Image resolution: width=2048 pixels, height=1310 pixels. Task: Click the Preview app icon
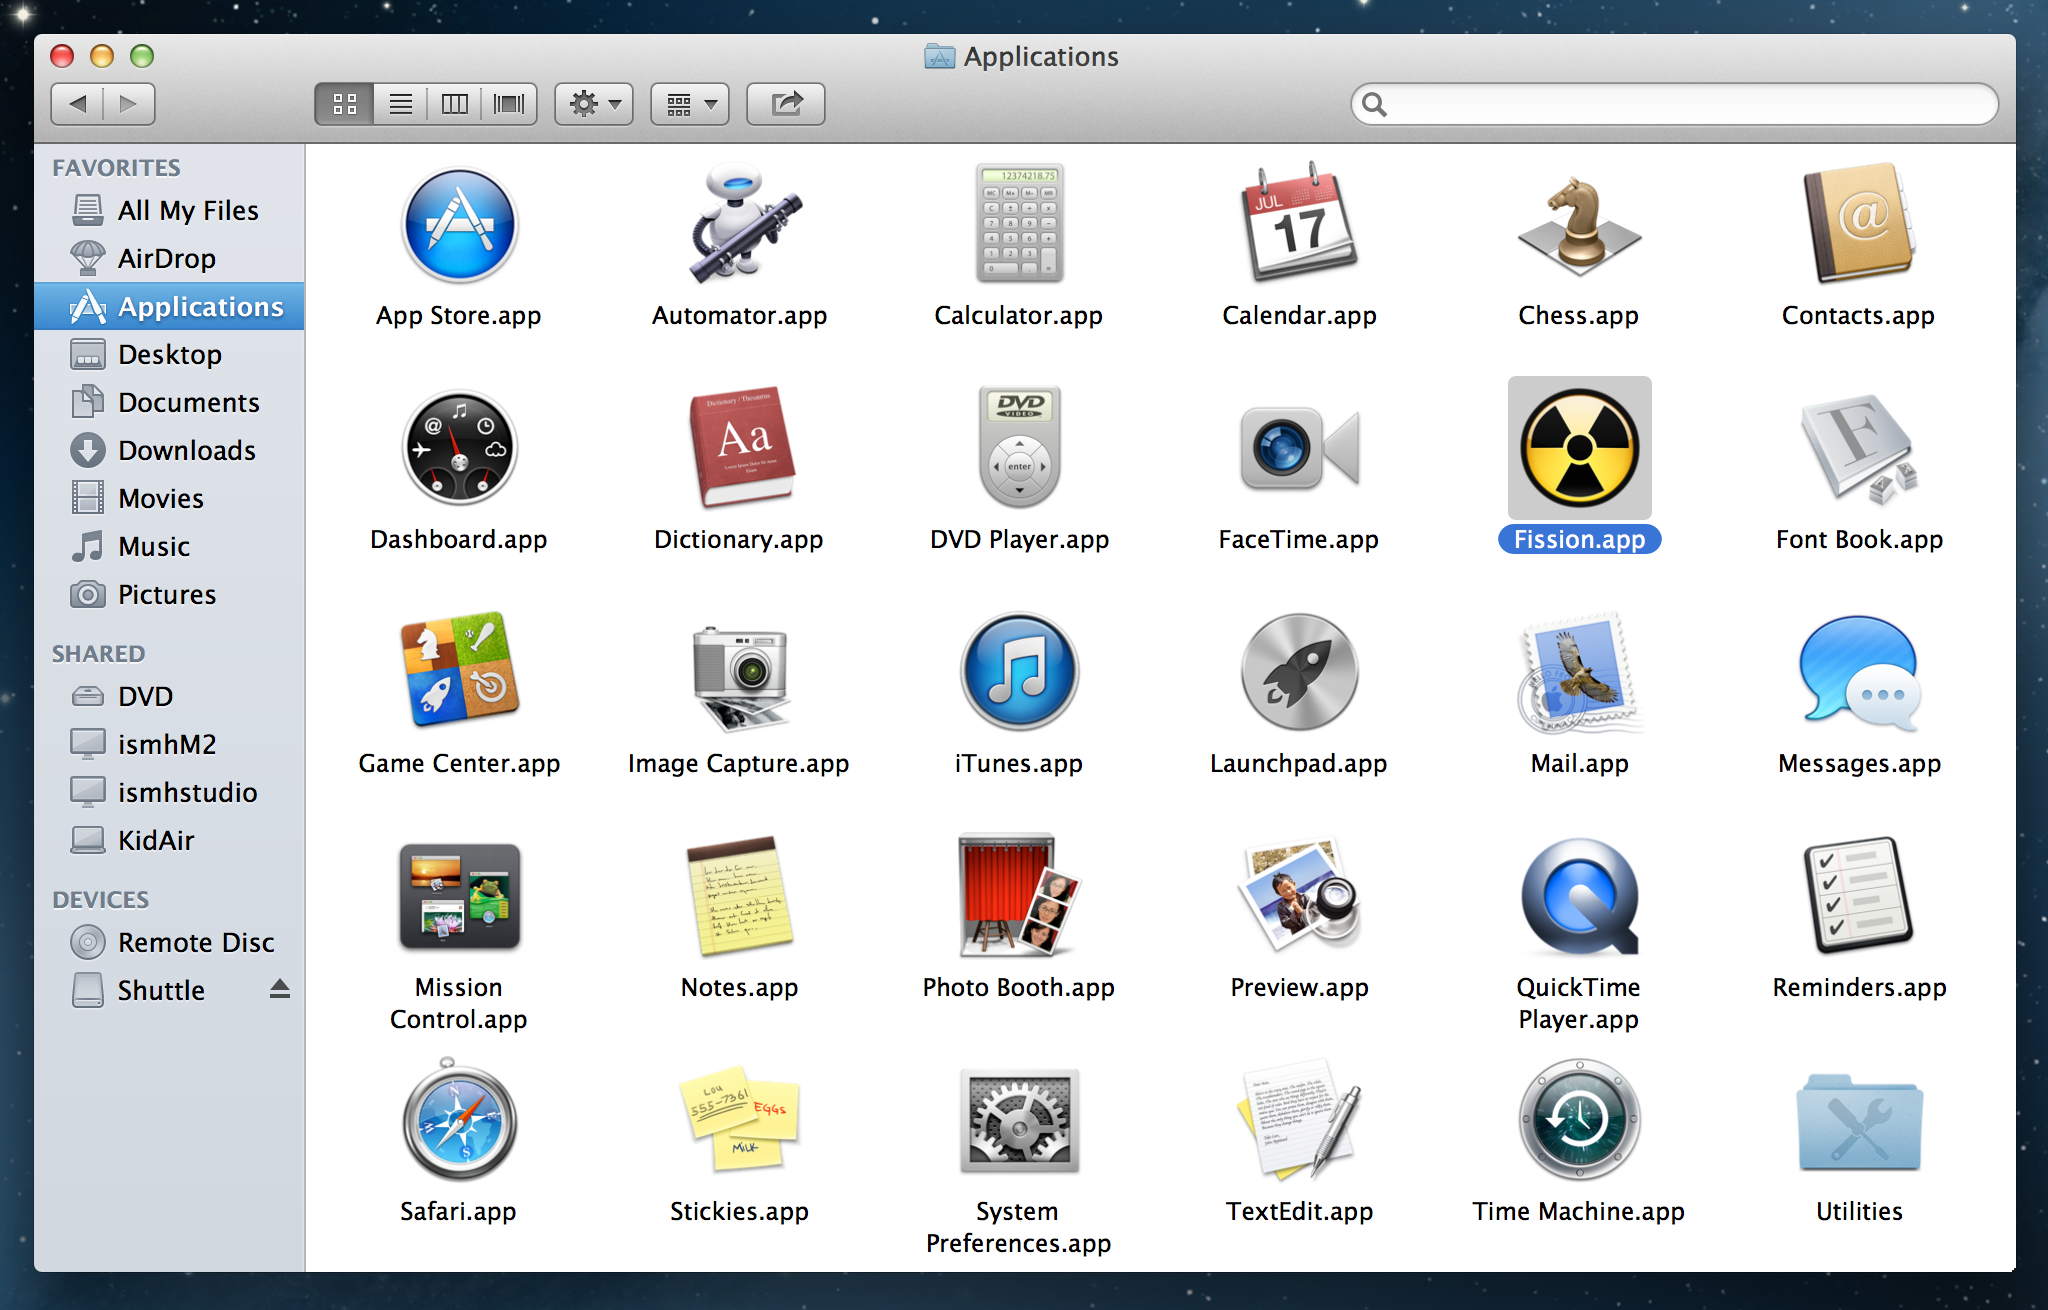coord(1299,895)
